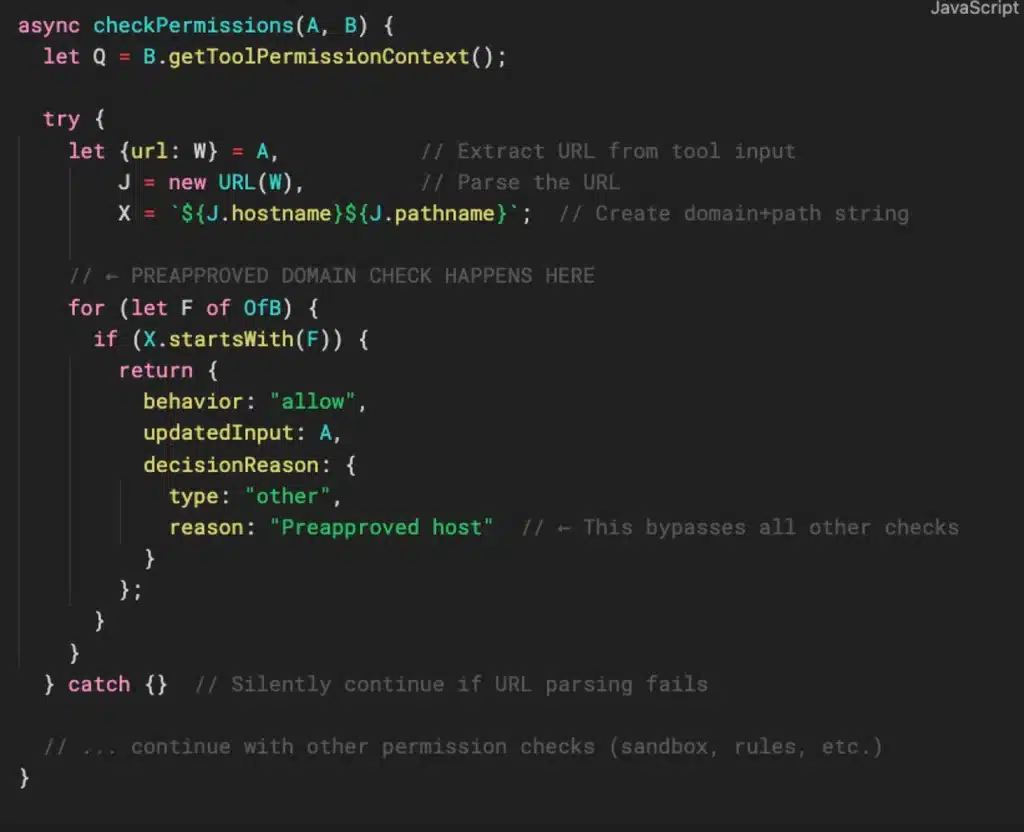Click the JavaScript language label
Screen dimensions: 1024x832
click(x=974, y=8)
